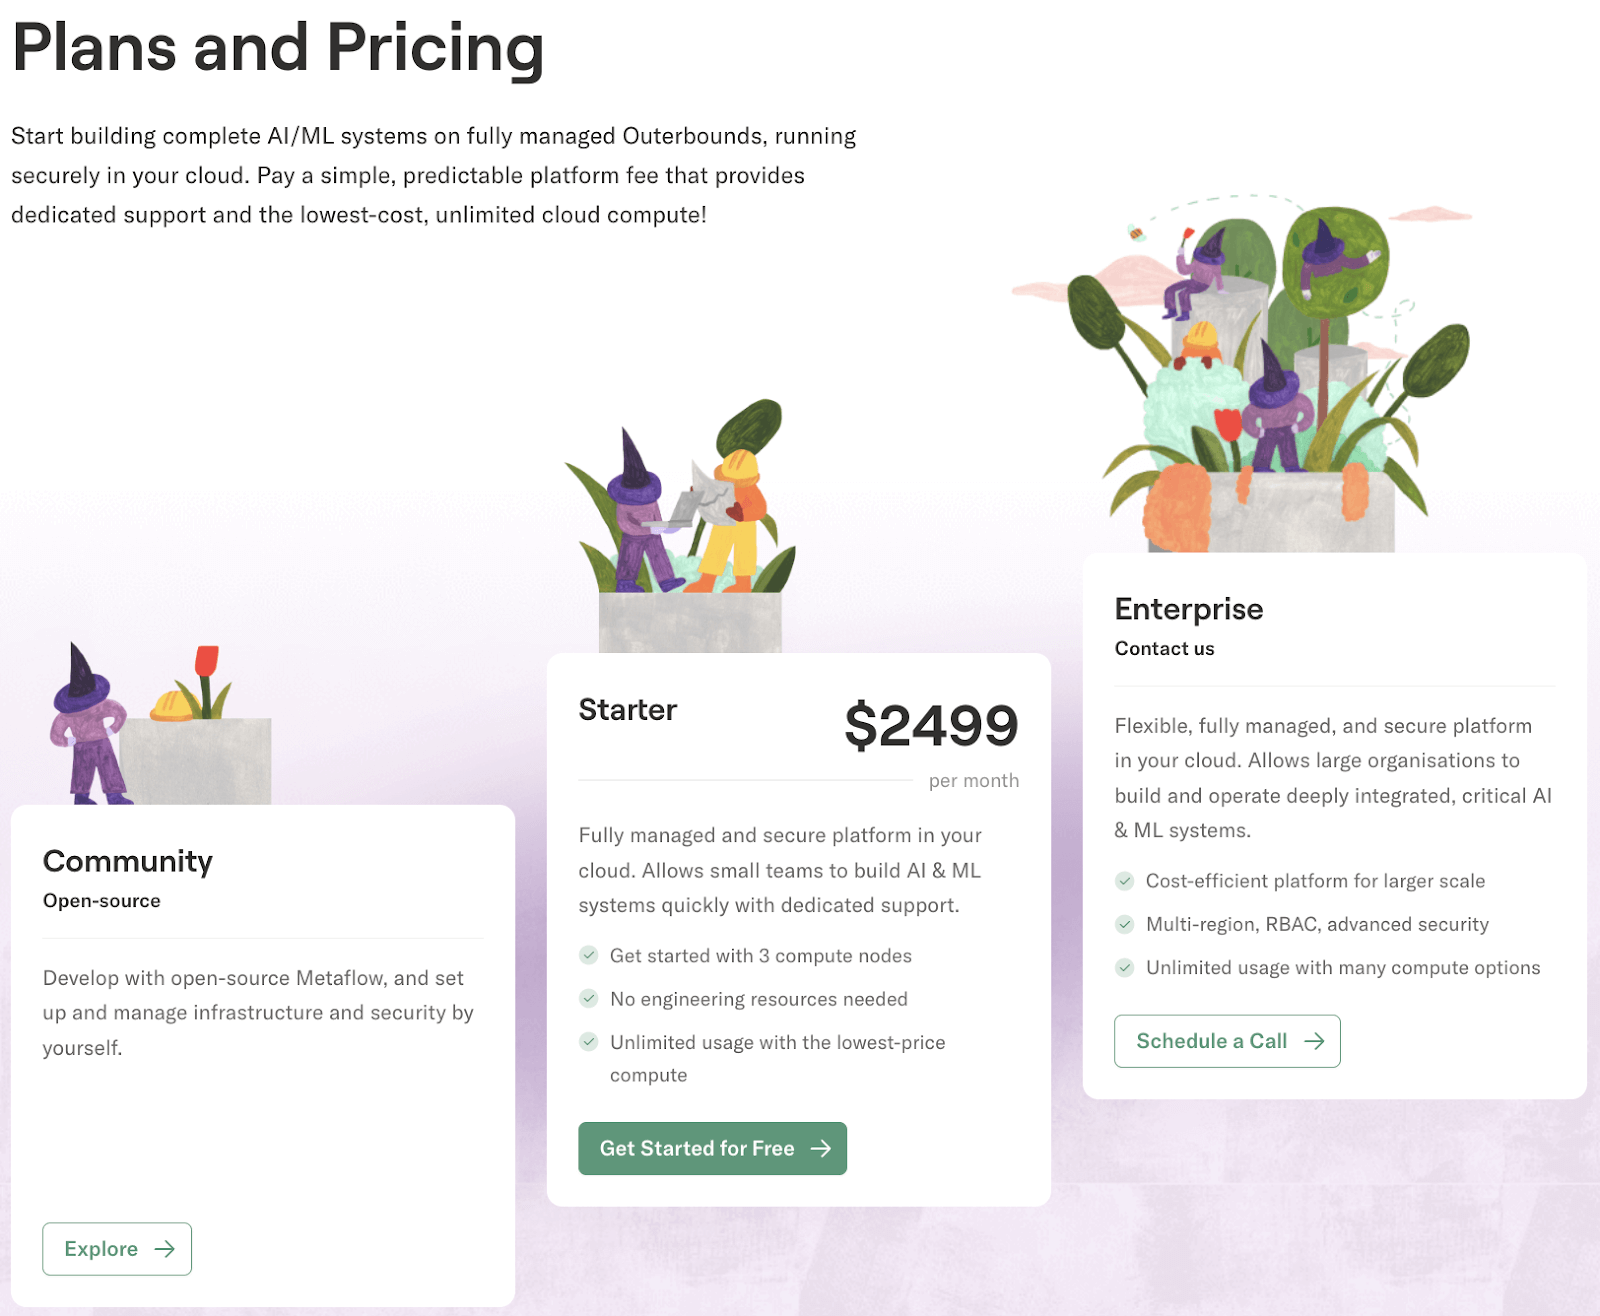Image resolution: width=1600 pixels, height=1316 pixels.
Task: Click the Enterprise plan heading
Action: tap(1189, 609)
